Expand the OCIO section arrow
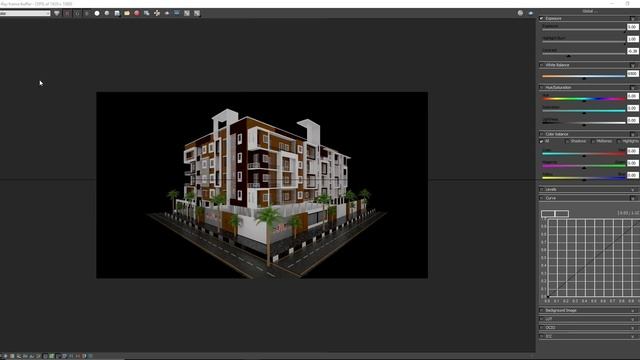The width and height of the screenshot is (640, 360). point(633,328)
